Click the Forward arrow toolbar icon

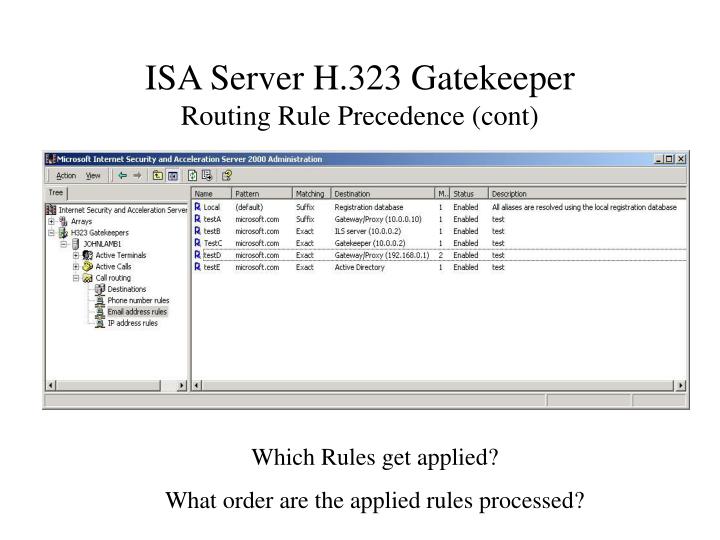[x=137, y=175]
